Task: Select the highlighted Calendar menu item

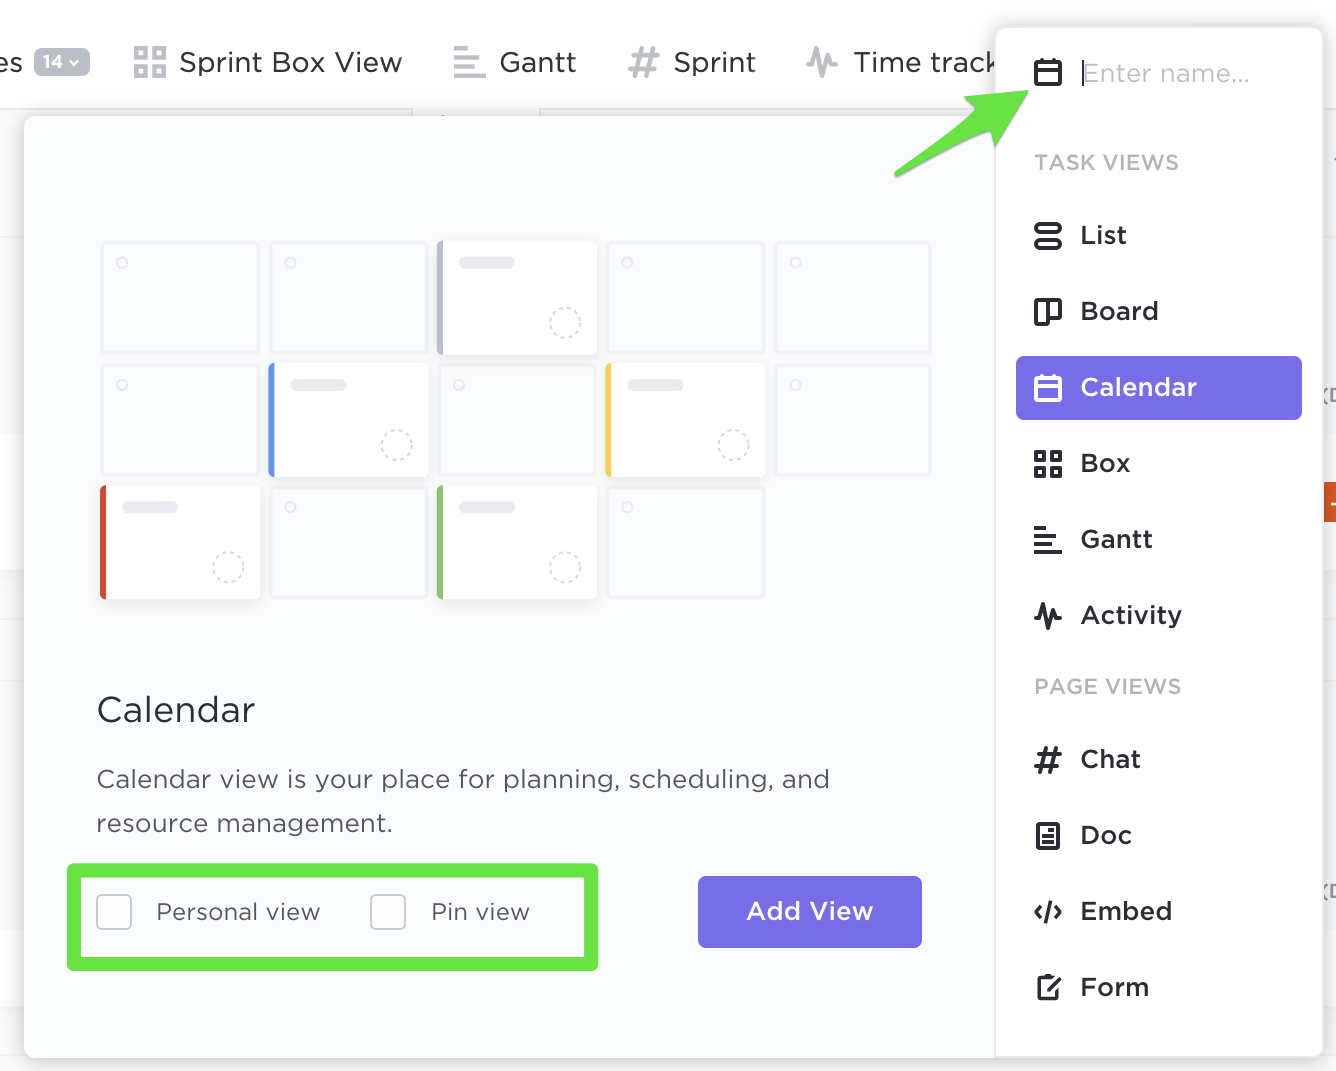Action: (1158, 388)
